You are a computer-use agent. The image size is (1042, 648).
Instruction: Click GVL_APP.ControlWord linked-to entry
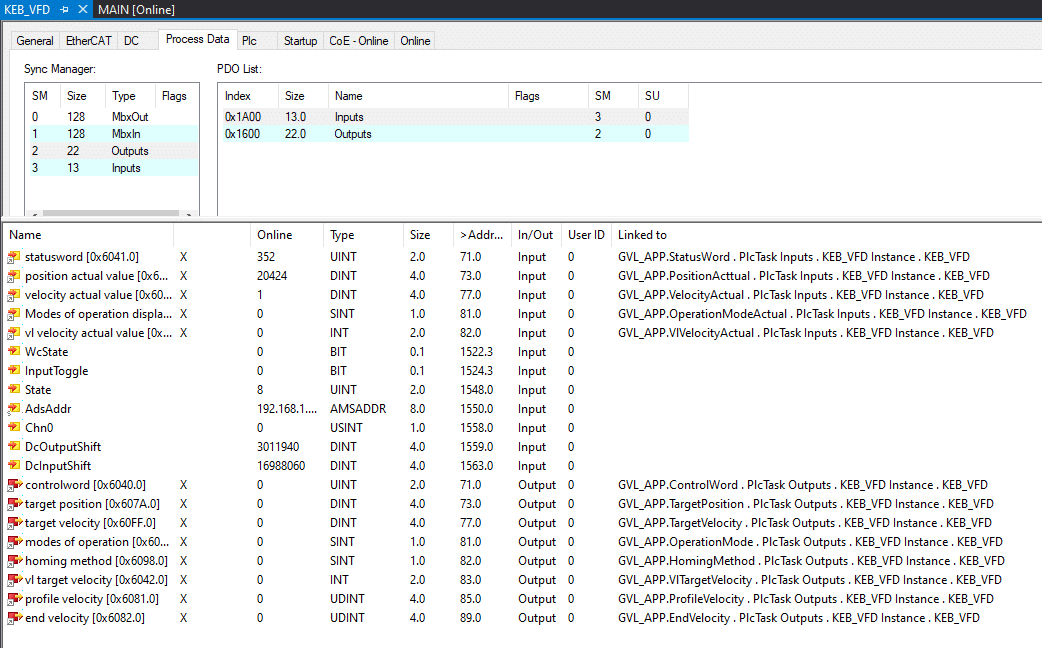(803, 485)
